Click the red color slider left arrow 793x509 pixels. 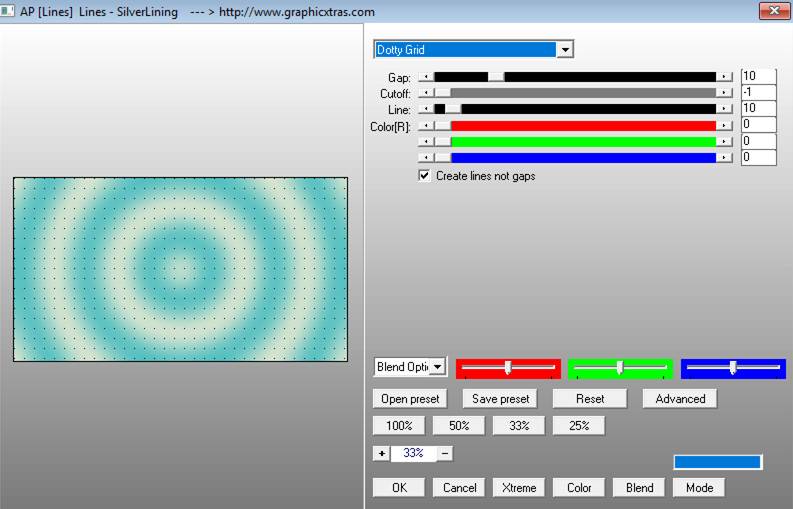(x=426, y=125)
